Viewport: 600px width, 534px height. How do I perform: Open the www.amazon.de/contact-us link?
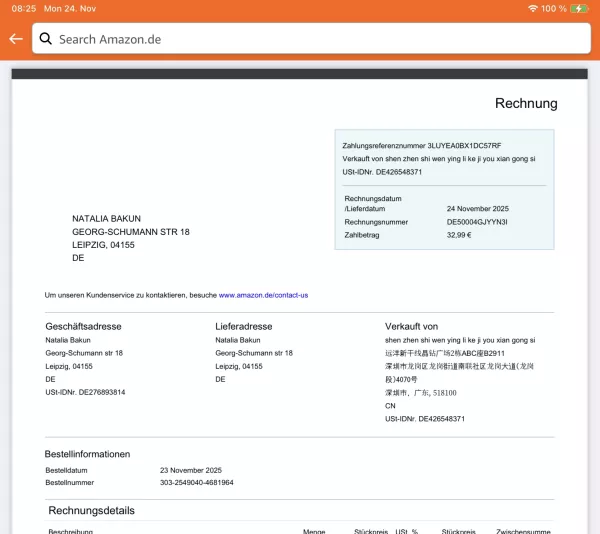point(263,295)
